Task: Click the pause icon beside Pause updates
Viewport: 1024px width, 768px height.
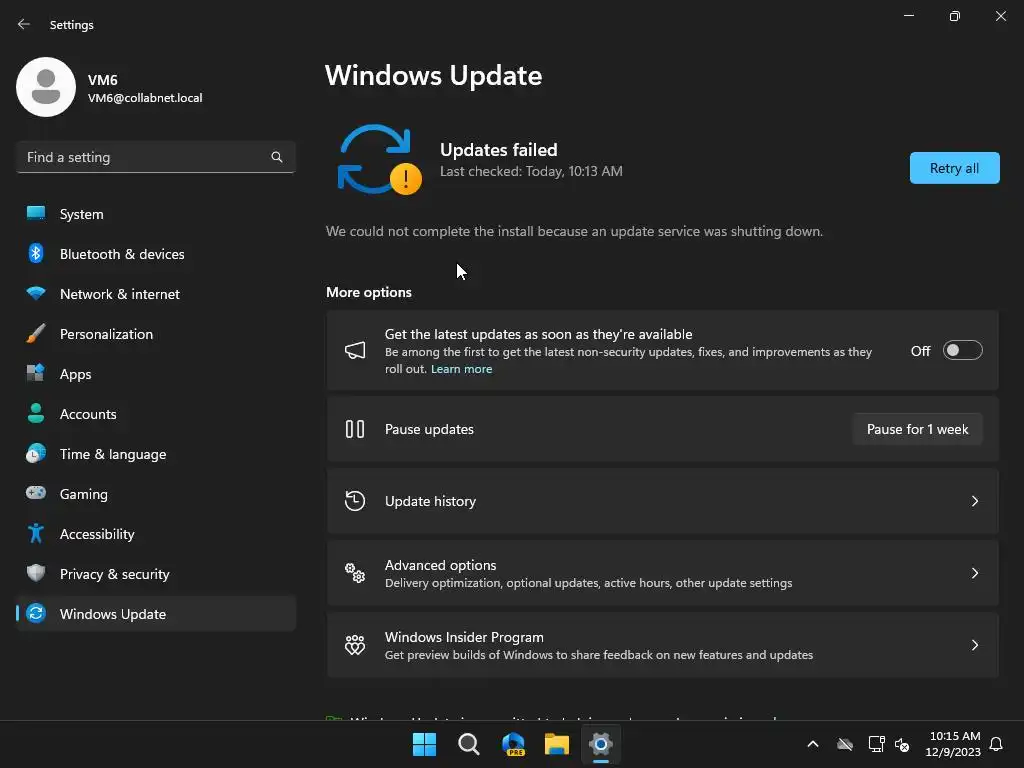Action: pos(355,429)
